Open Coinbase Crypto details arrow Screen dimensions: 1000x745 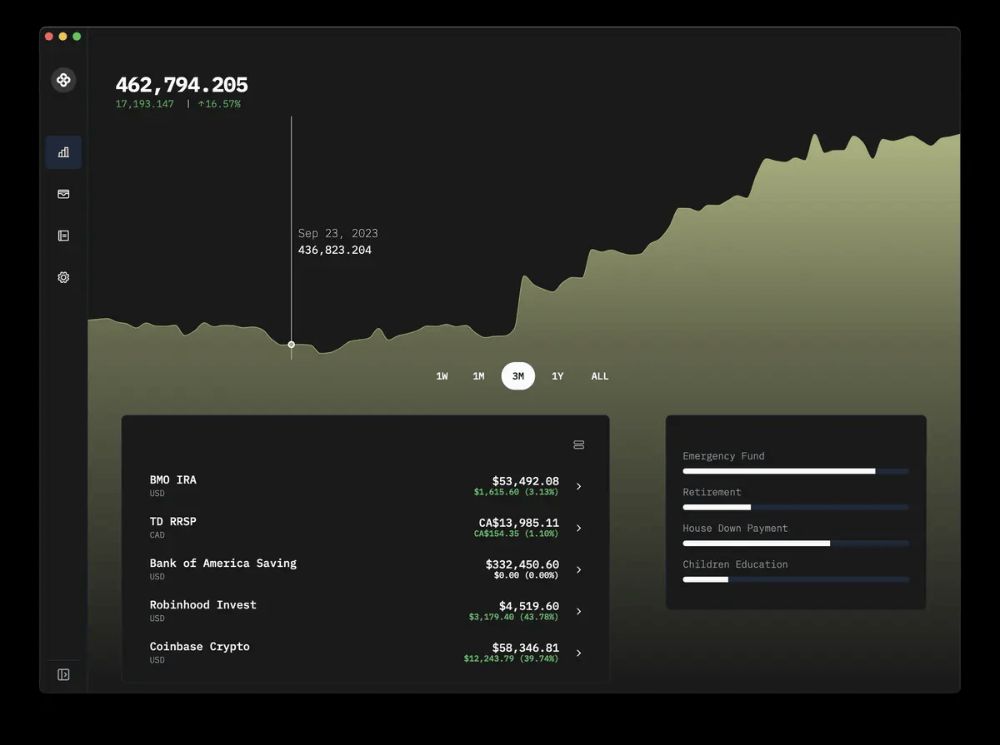[579, 653]
